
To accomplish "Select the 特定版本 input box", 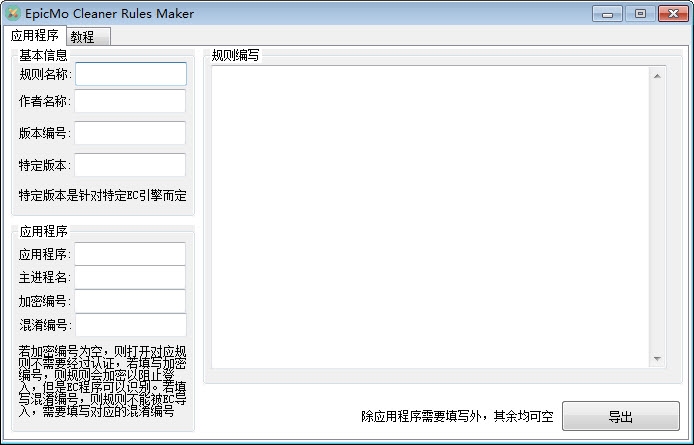I will point(130,165).
